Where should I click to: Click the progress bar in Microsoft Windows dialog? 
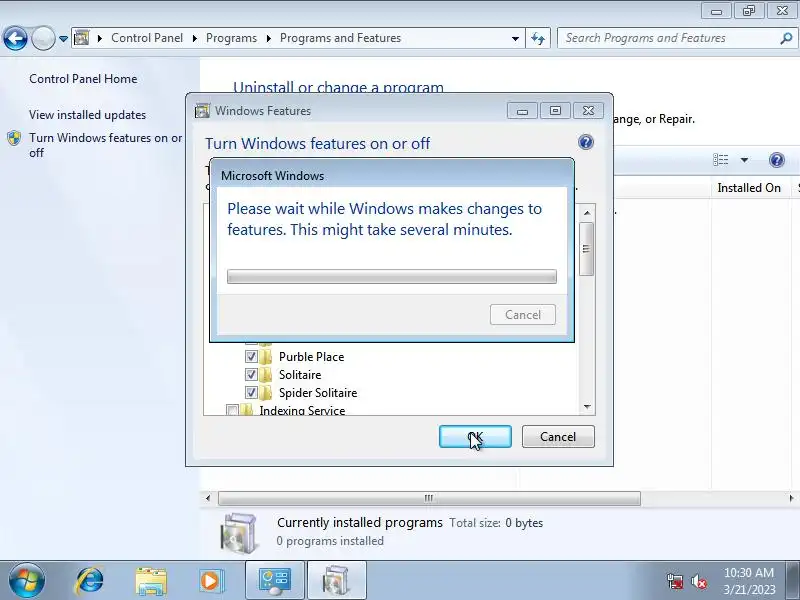point(391,277)
